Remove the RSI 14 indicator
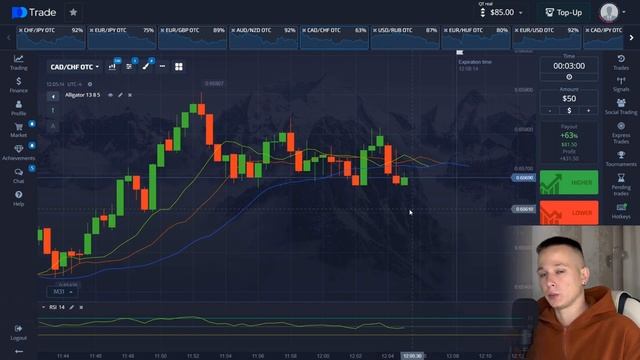 point(81,307)
